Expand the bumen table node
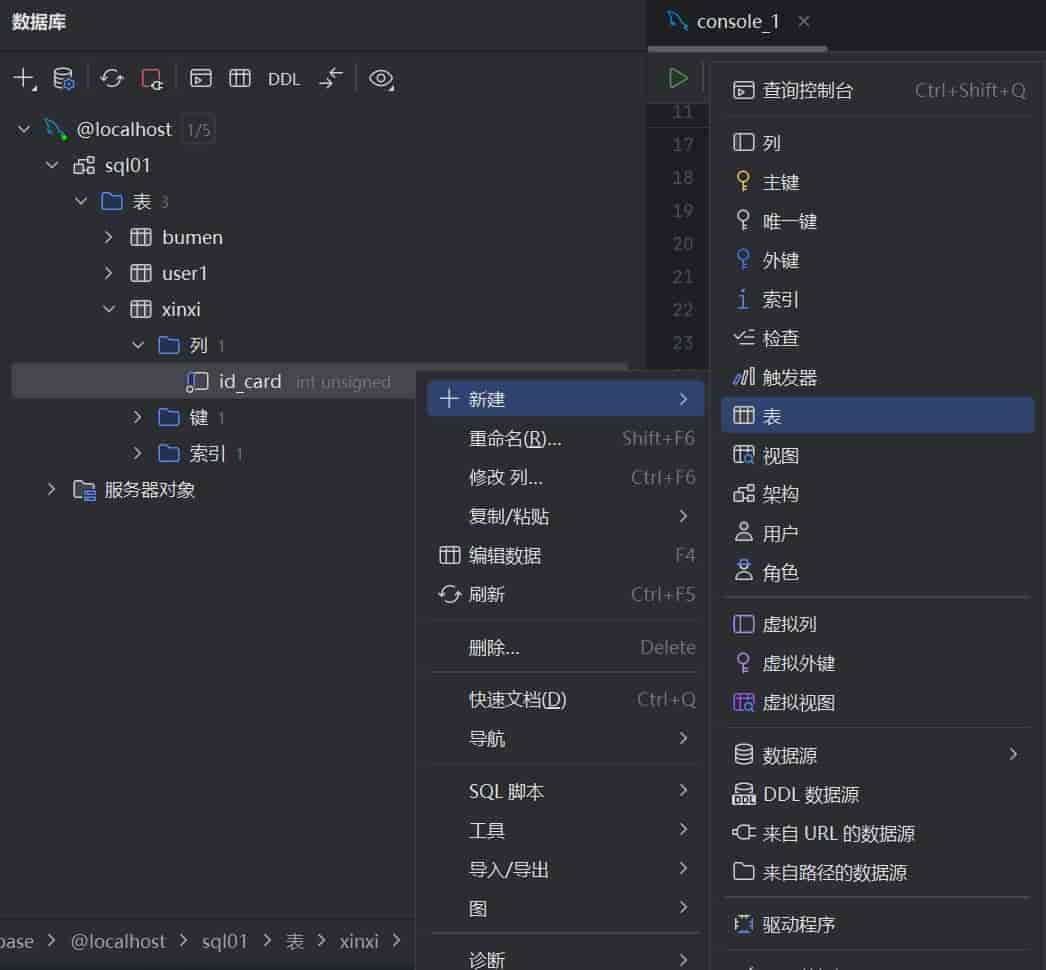The image size is (1046, 970). point(109,238)
